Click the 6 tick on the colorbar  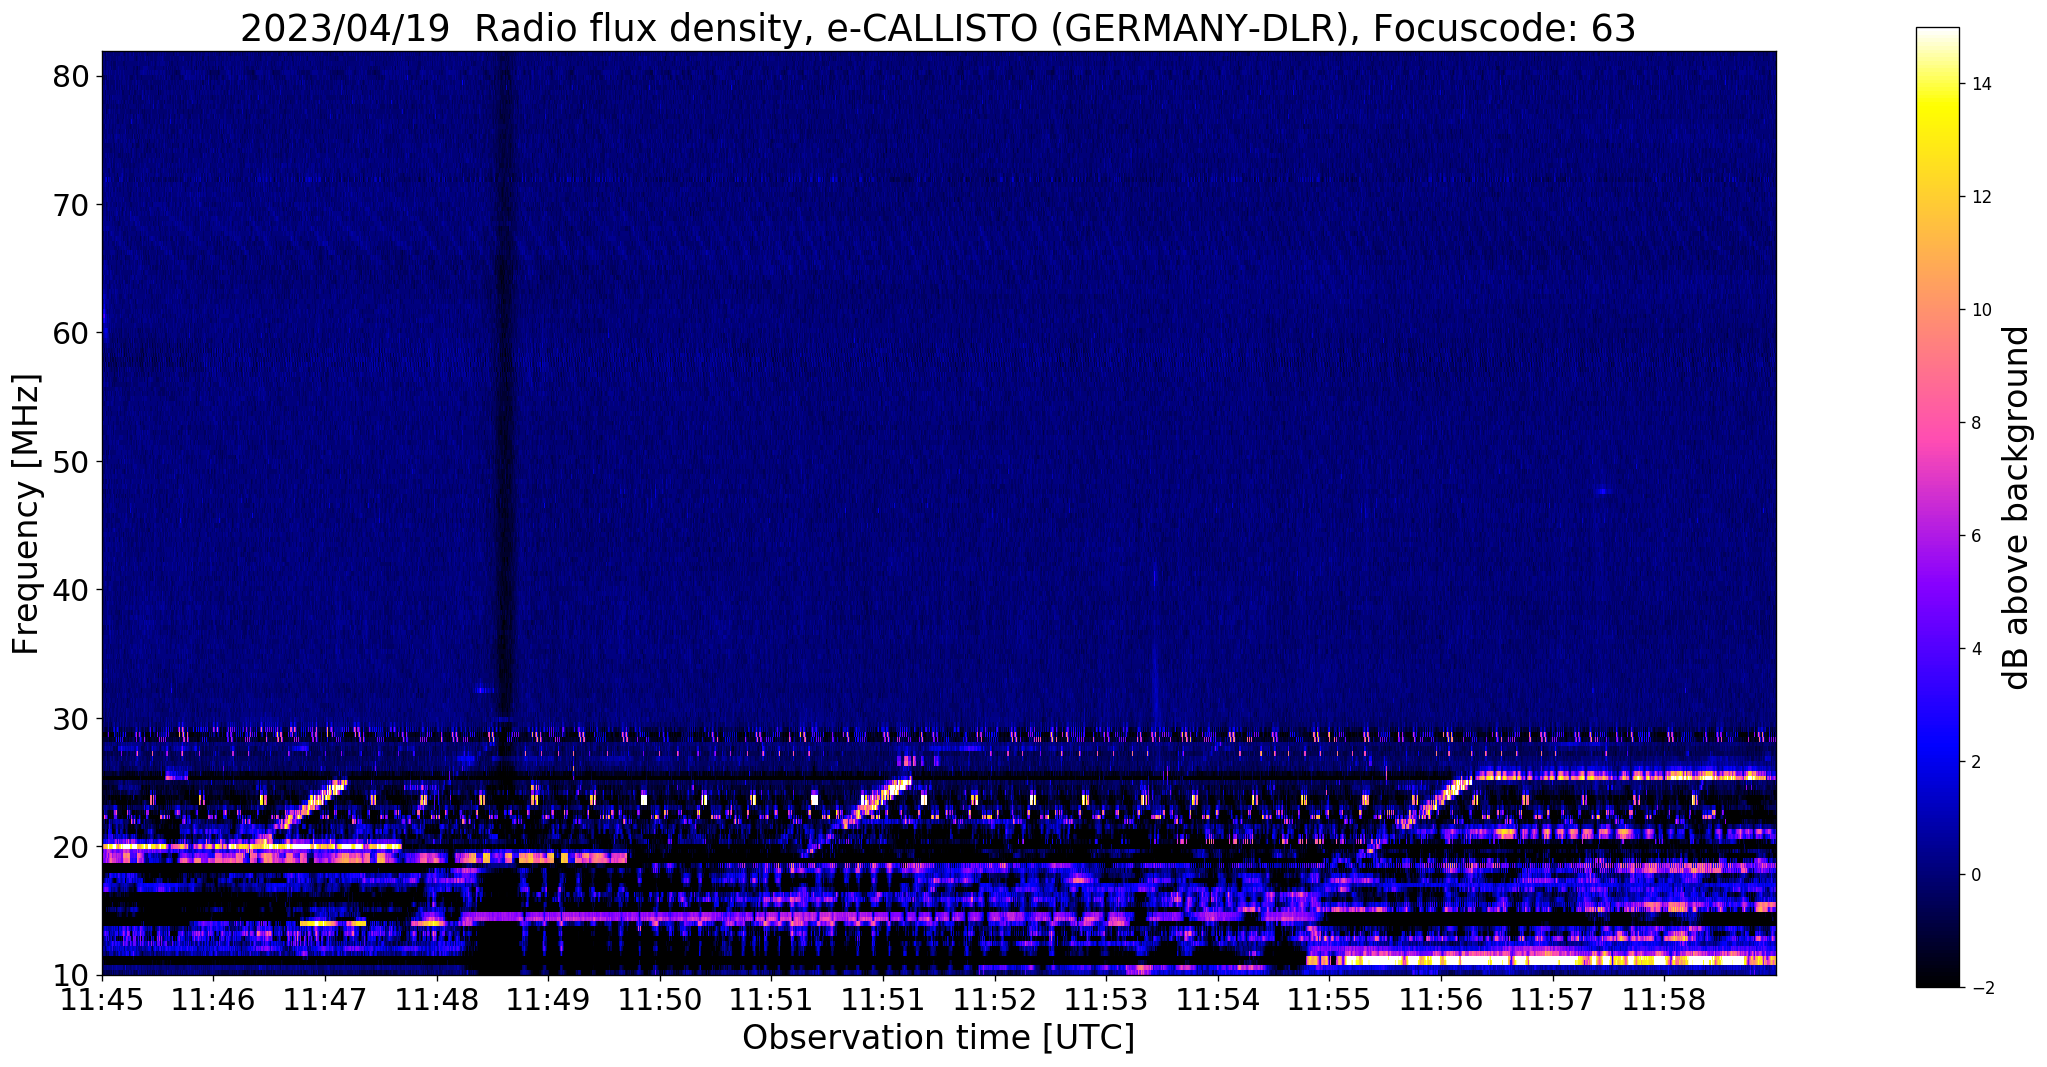click(x=1975, y=536)
